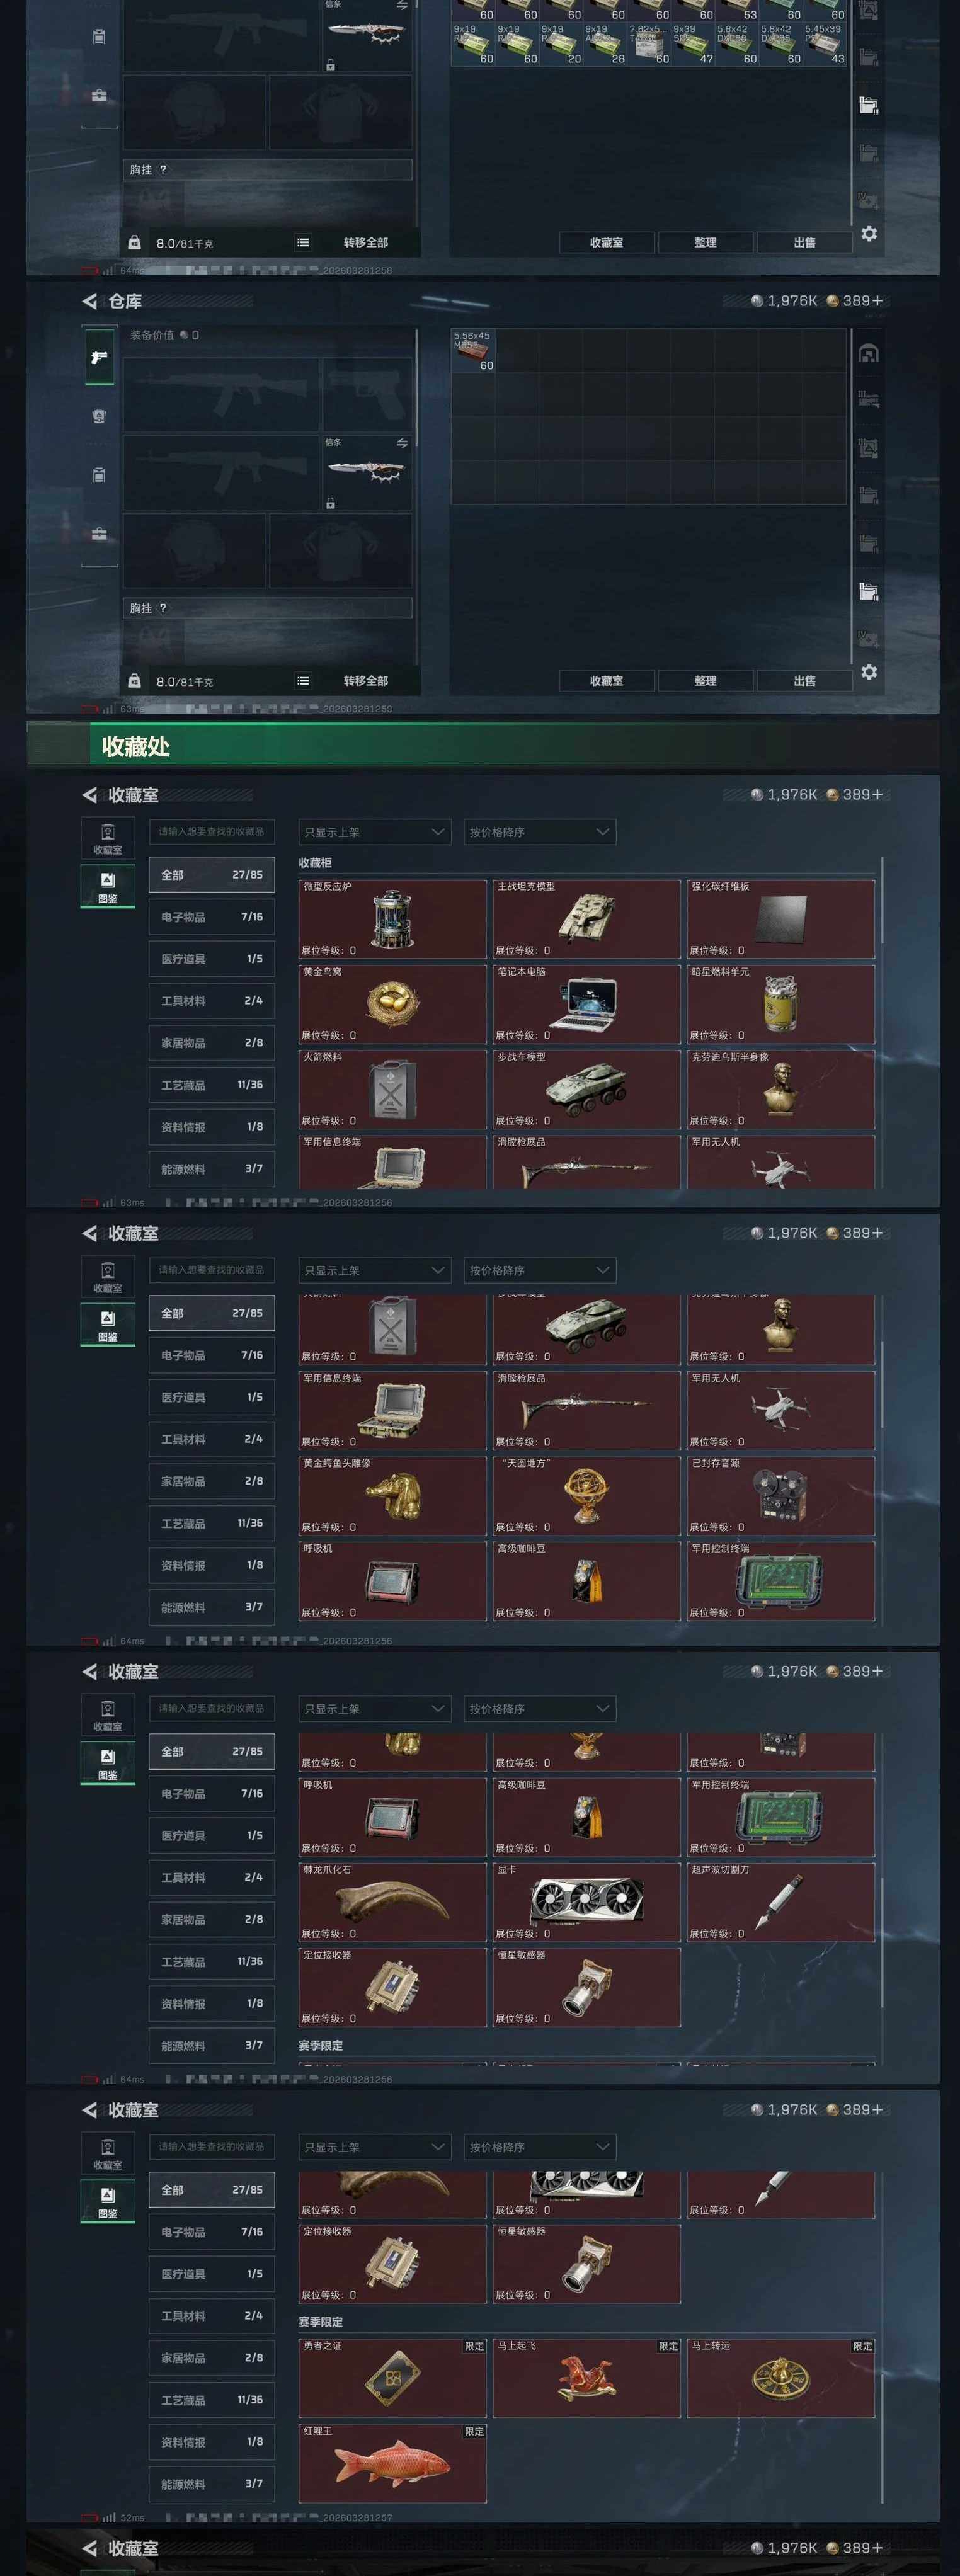Open 按价格降序 sort dropdown above 强化碳纤维板
960x2576 pixels.
540,832
